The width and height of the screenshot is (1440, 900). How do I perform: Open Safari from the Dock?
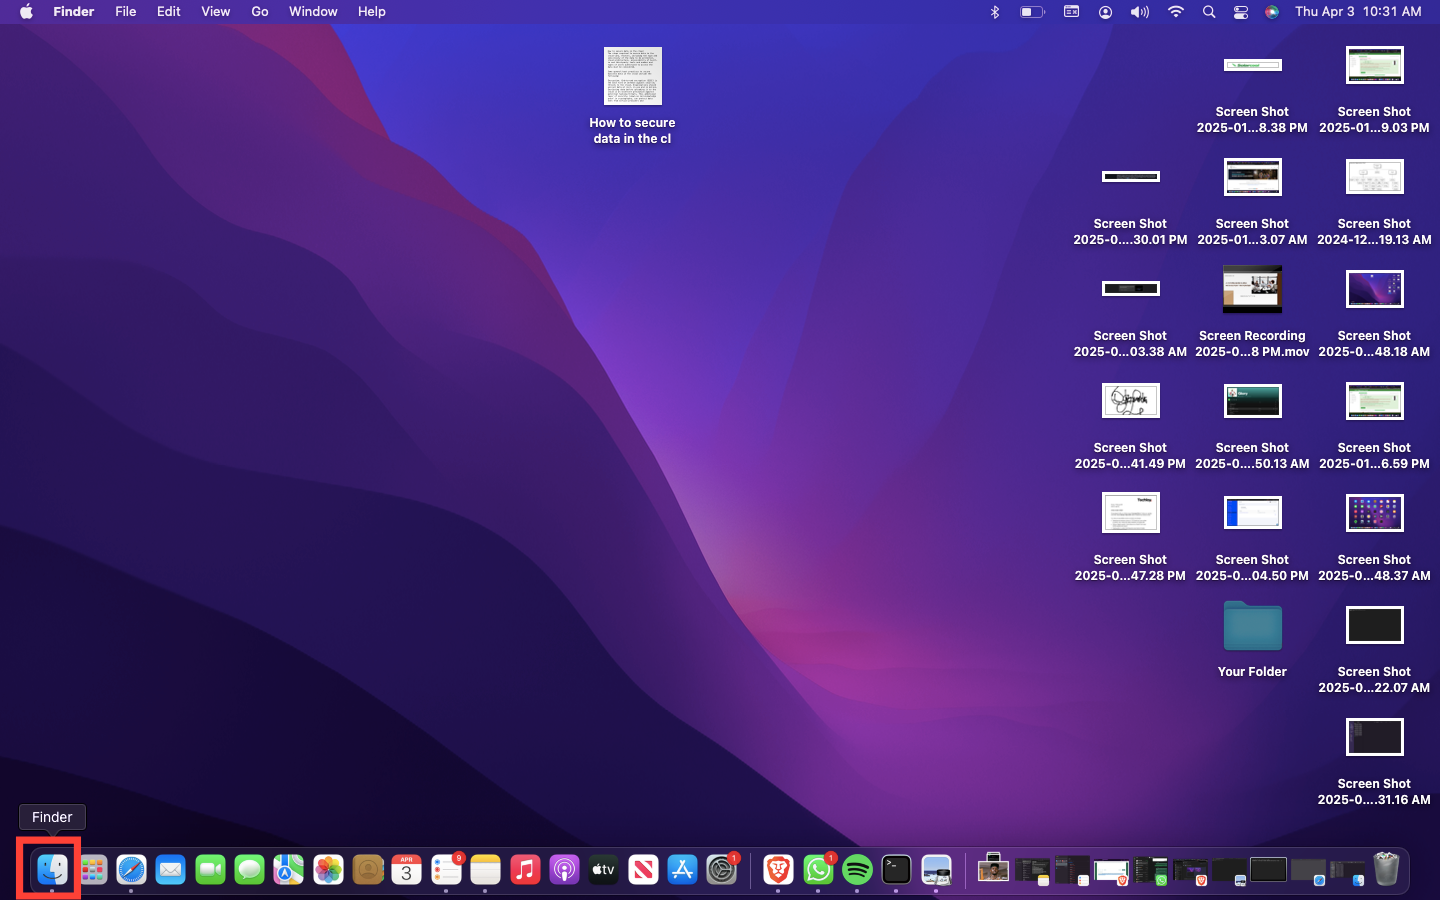point(131,870)
